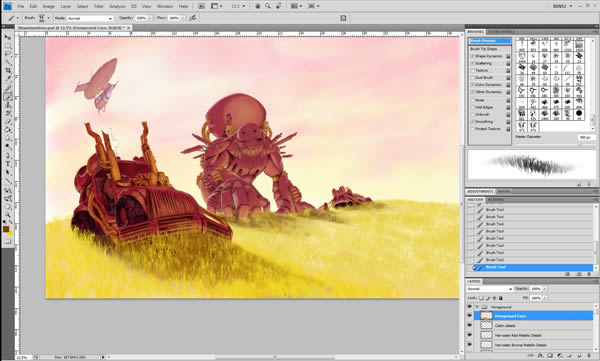600x361 pixels.
Task: Open the layer Opacity slider arrow
Action: point(545,289)
